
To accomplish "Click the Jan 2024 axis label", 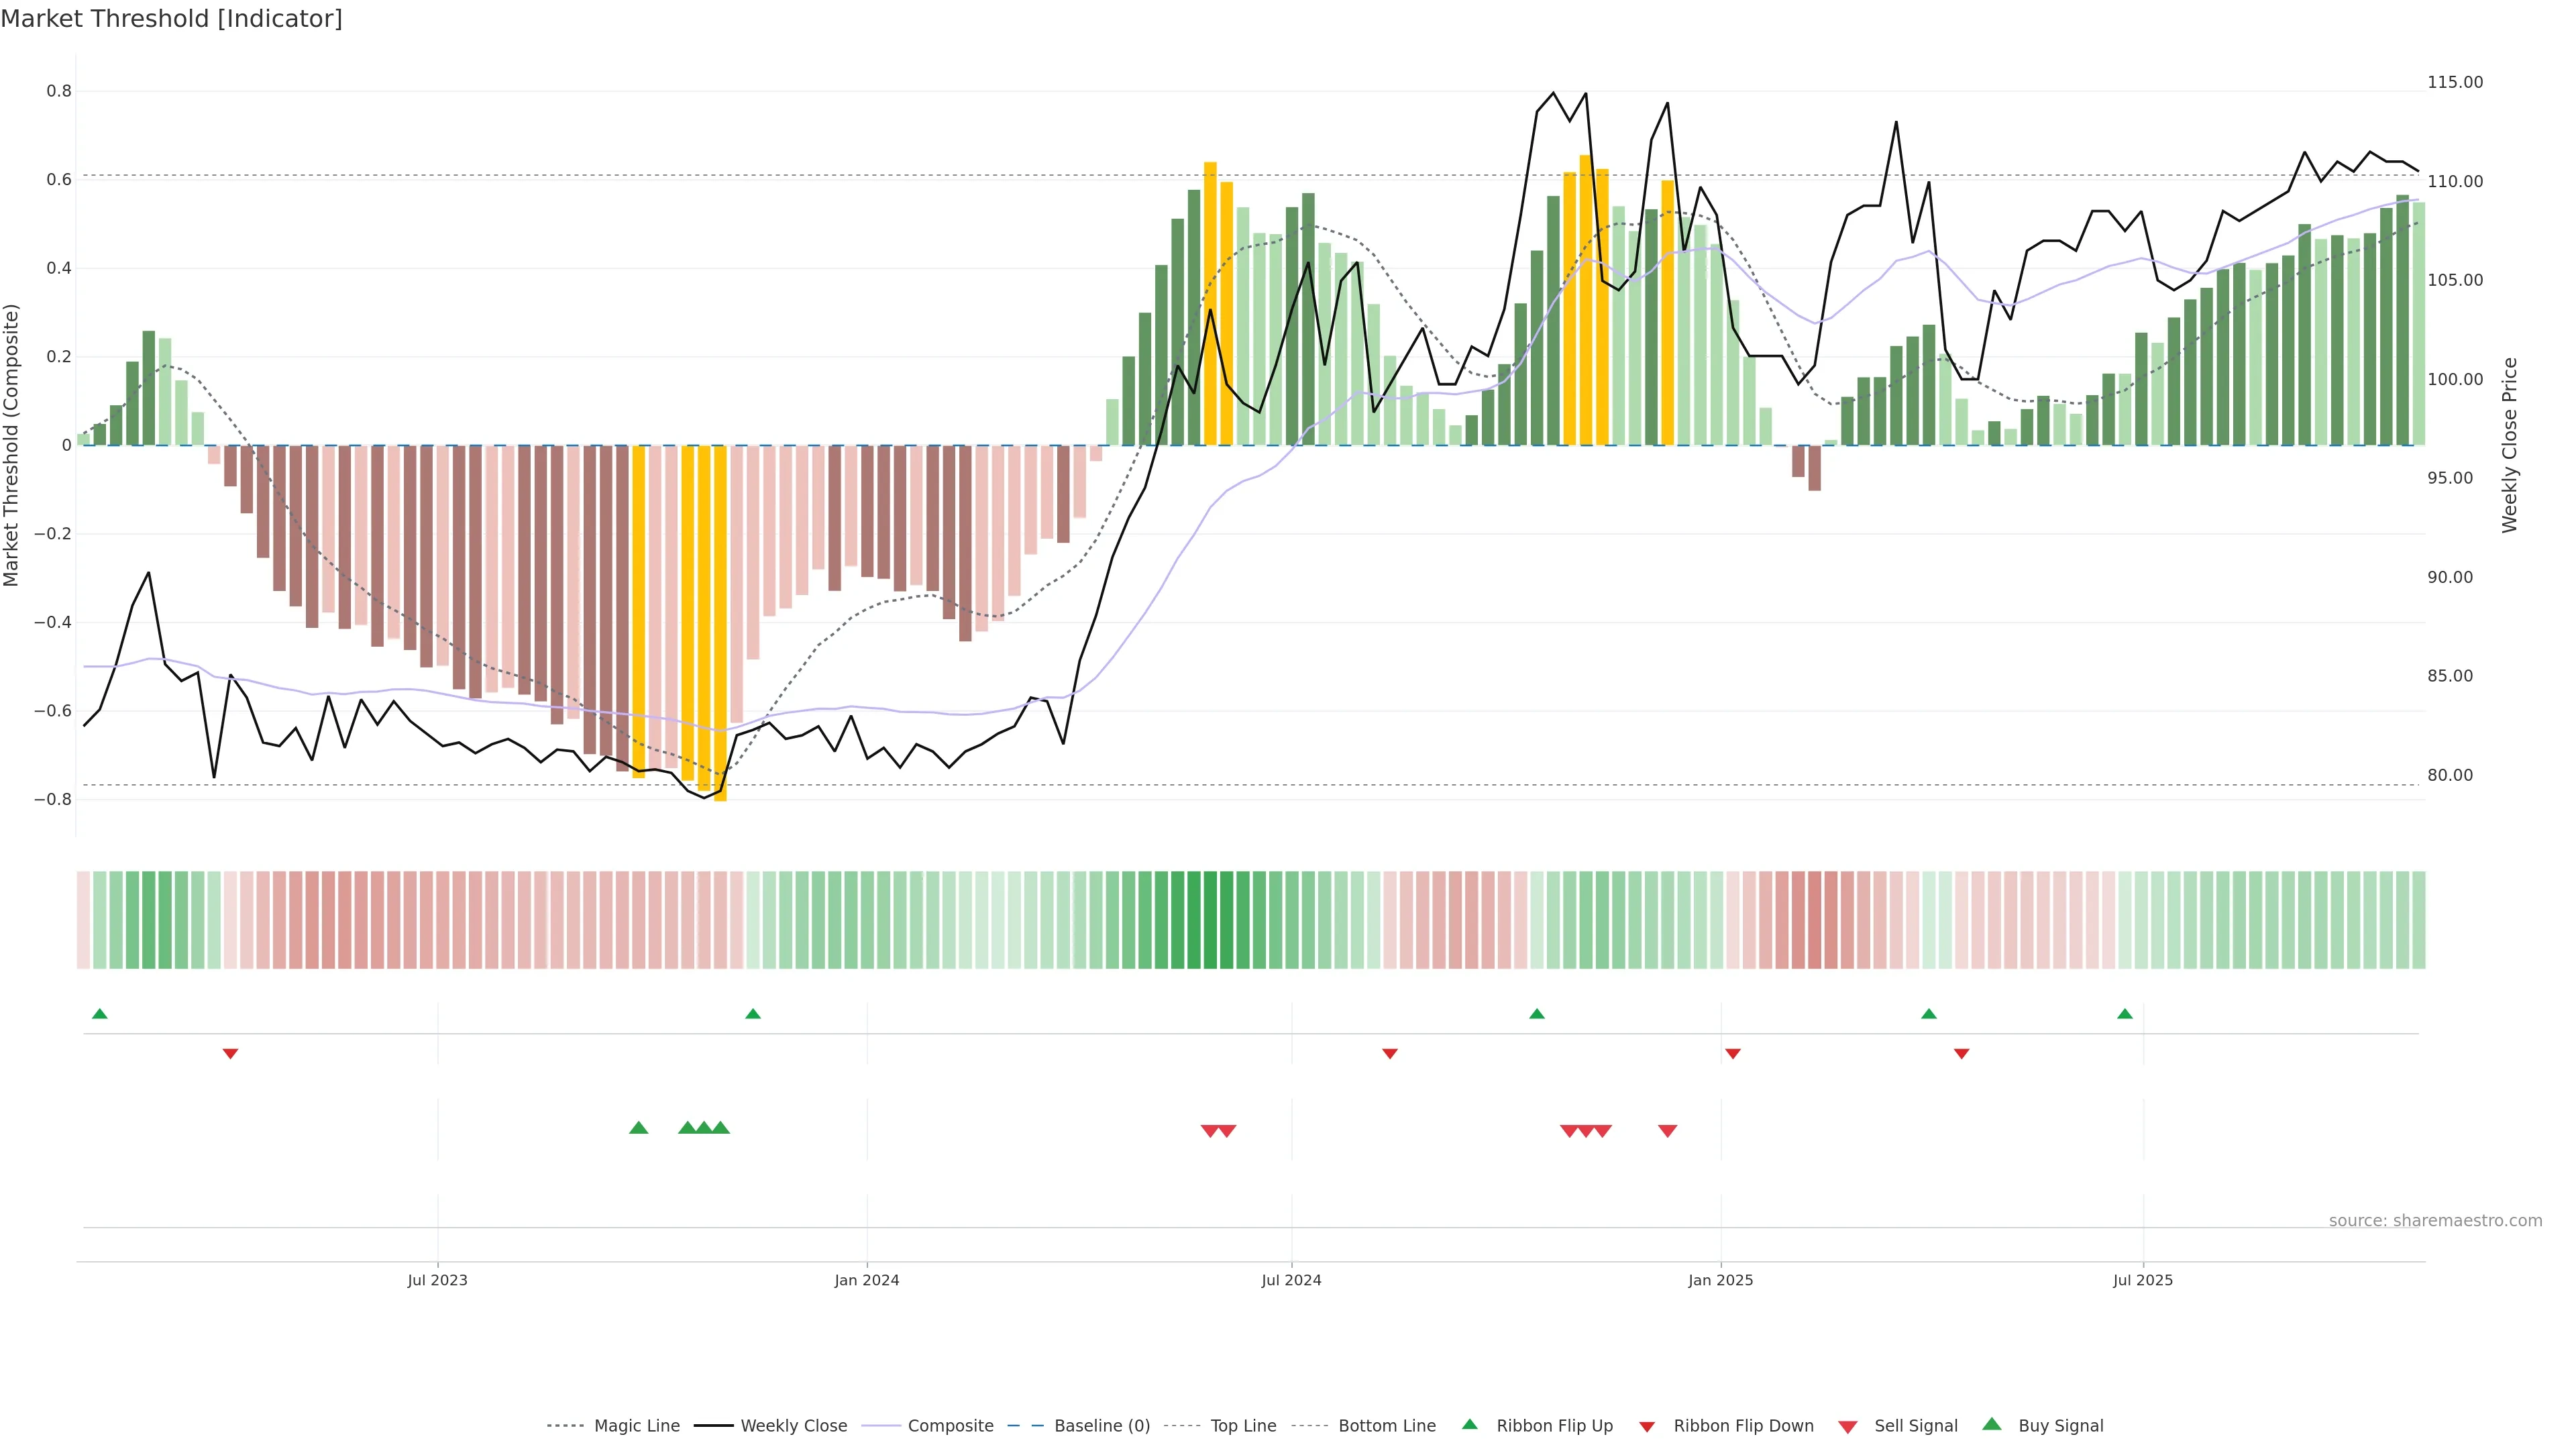I will pyautogui.click(x=867, y=1280).
